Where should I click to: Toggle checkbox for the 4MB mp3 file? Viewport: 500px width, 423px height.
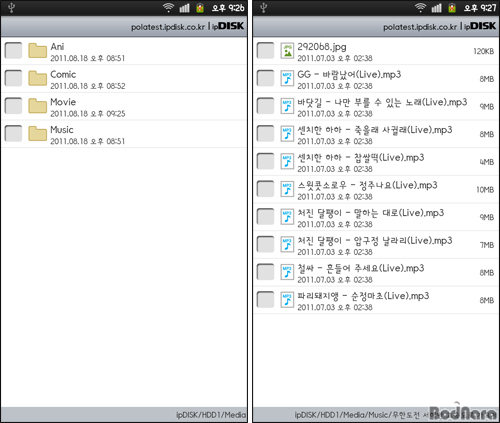click(x=265, y=161)
